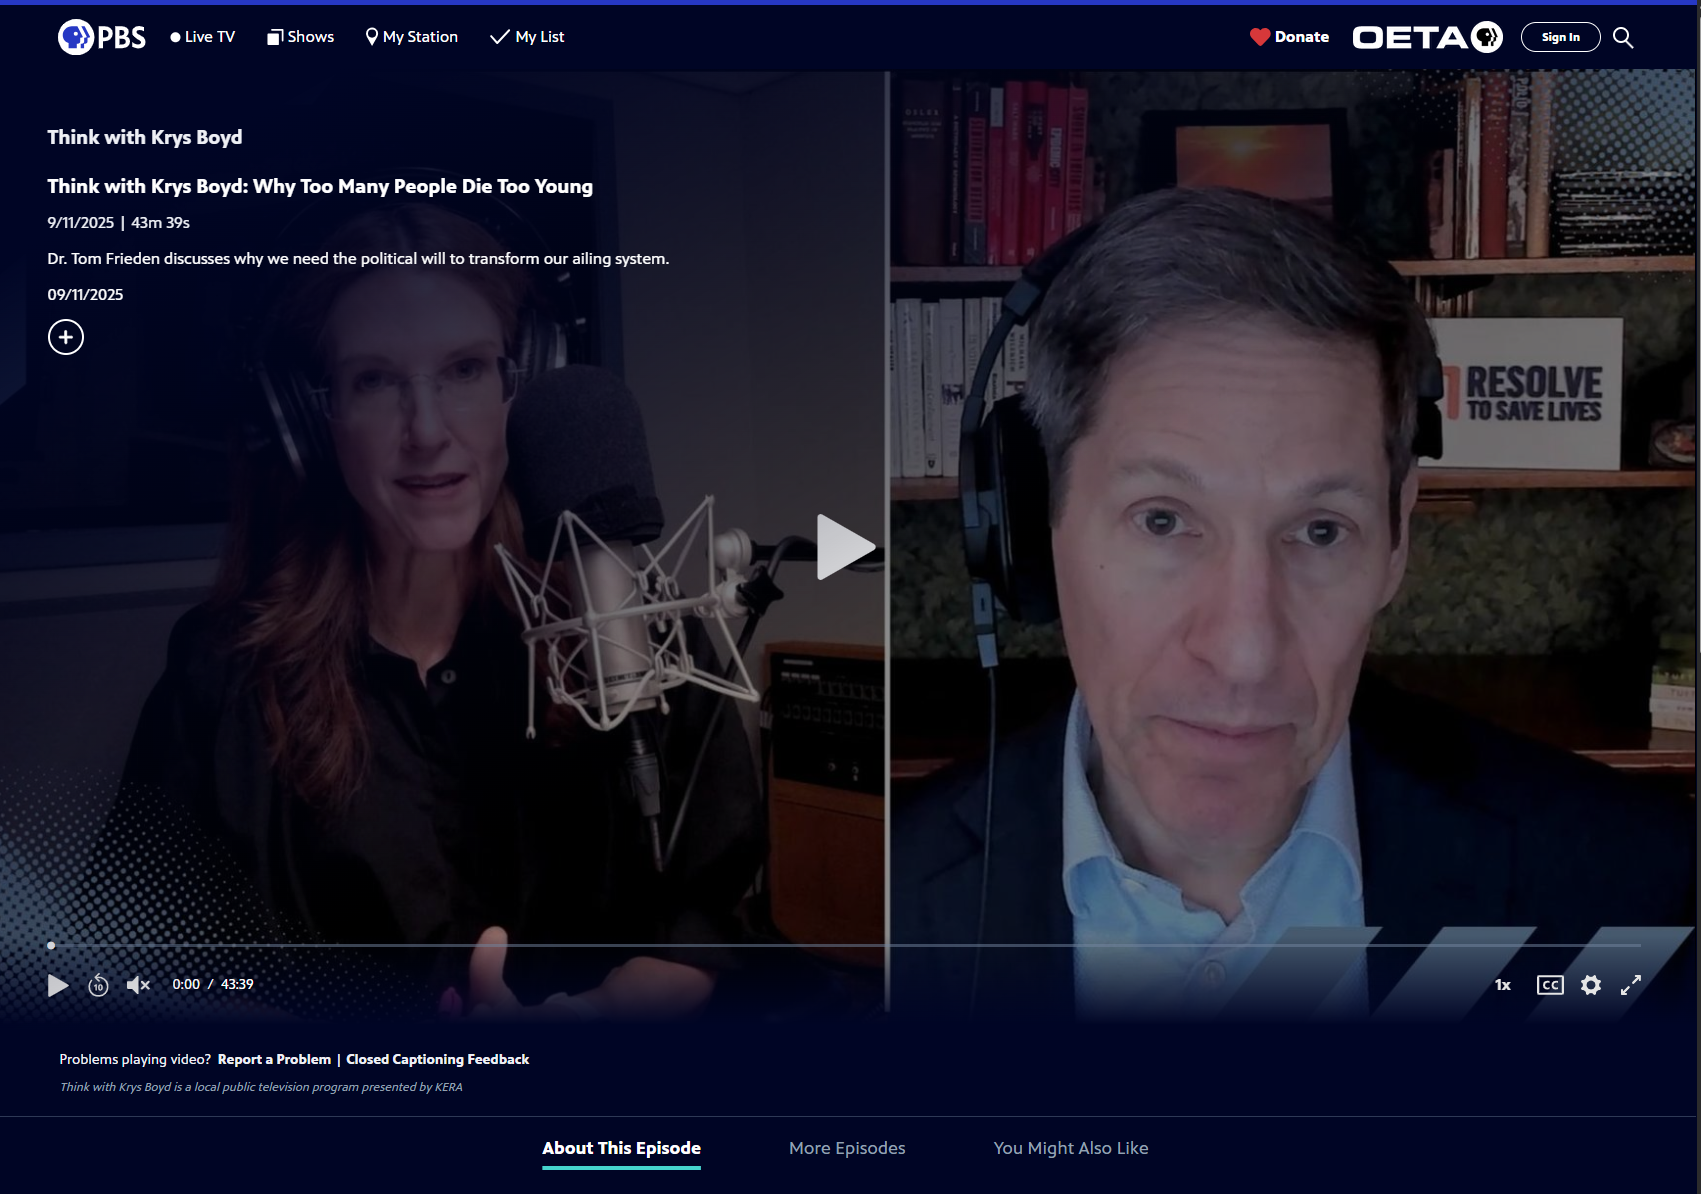Unmute the video audio
Image resolution: width=1701 pixels, height=1194 pixels.
tap(138, 985)
